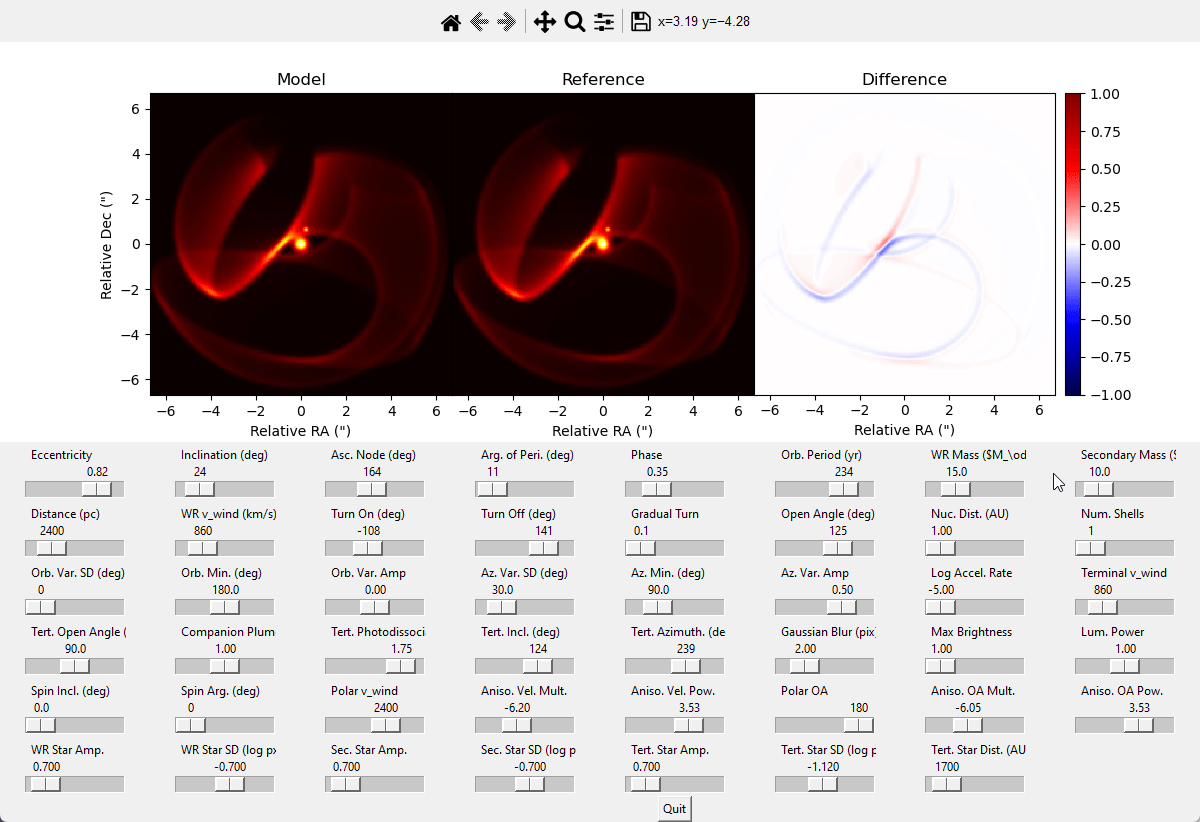Viewport: 1200px width, 822px height.
Task: Adjust the Aniso. Vel. Pow. slider
Action: point(674,725)
